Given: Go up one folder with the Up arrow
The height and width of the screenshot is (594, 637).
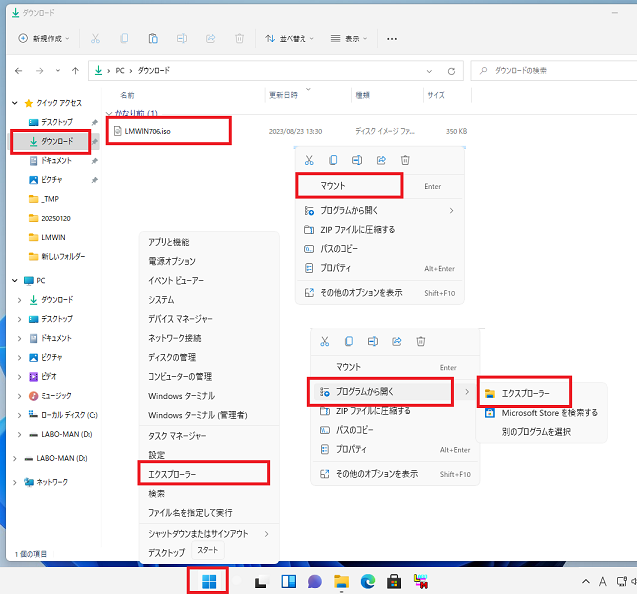Looking at the screenshot, I should coord(75,71).
